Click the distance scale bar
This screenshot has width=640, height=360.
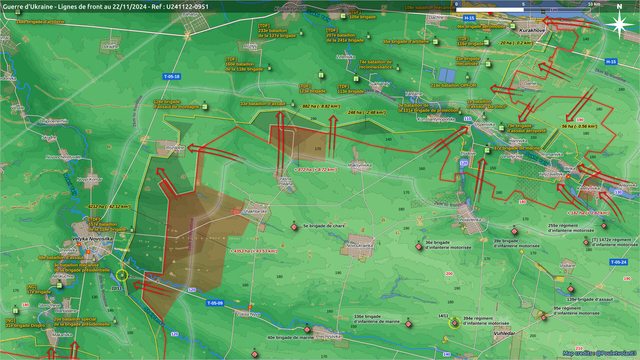(x=524, y=9)
